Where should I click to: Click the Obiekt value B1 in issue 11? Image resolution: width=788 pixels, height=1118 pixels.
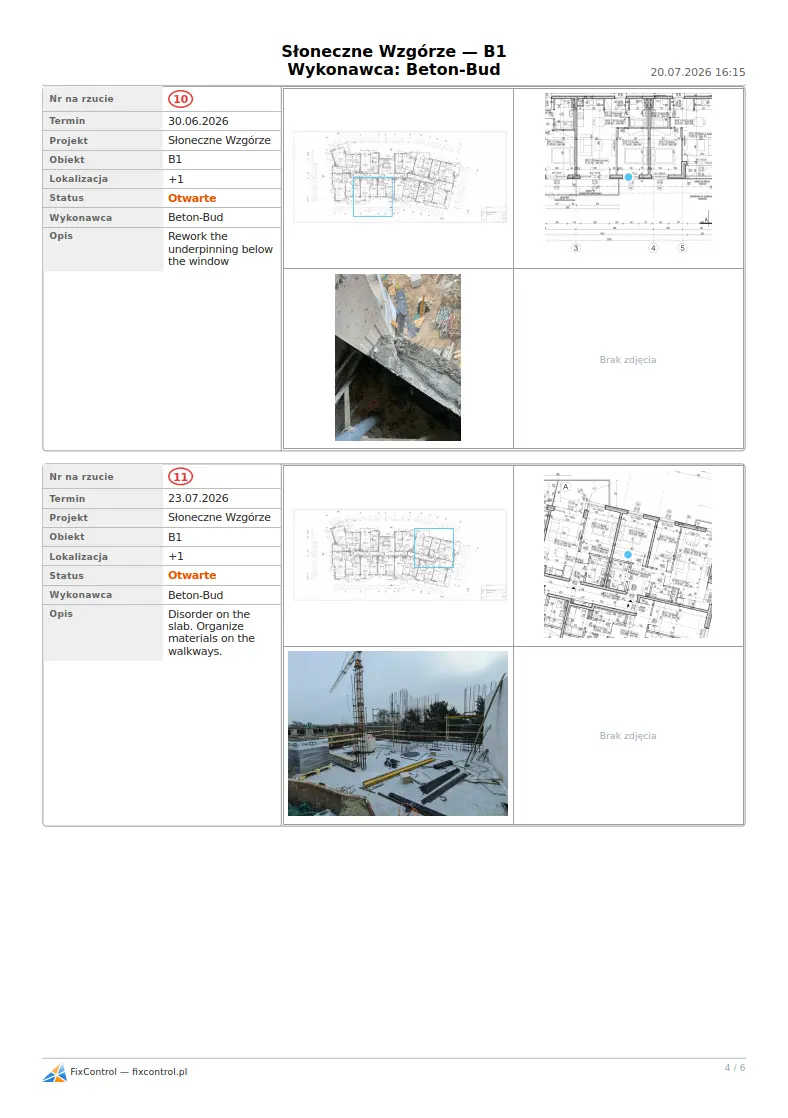[x=175, y=537]
